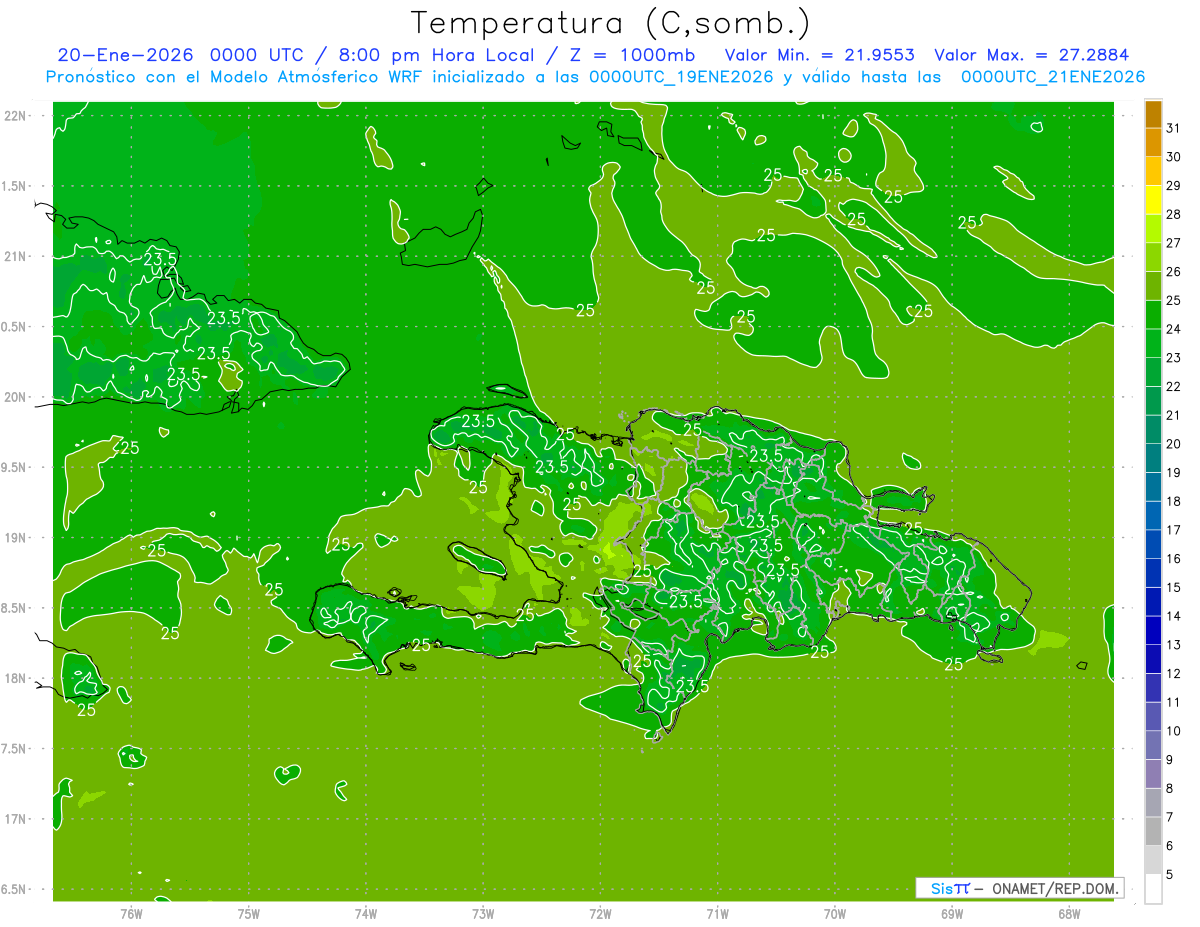Click the '21N' latitude axis label

click(14, 257)
